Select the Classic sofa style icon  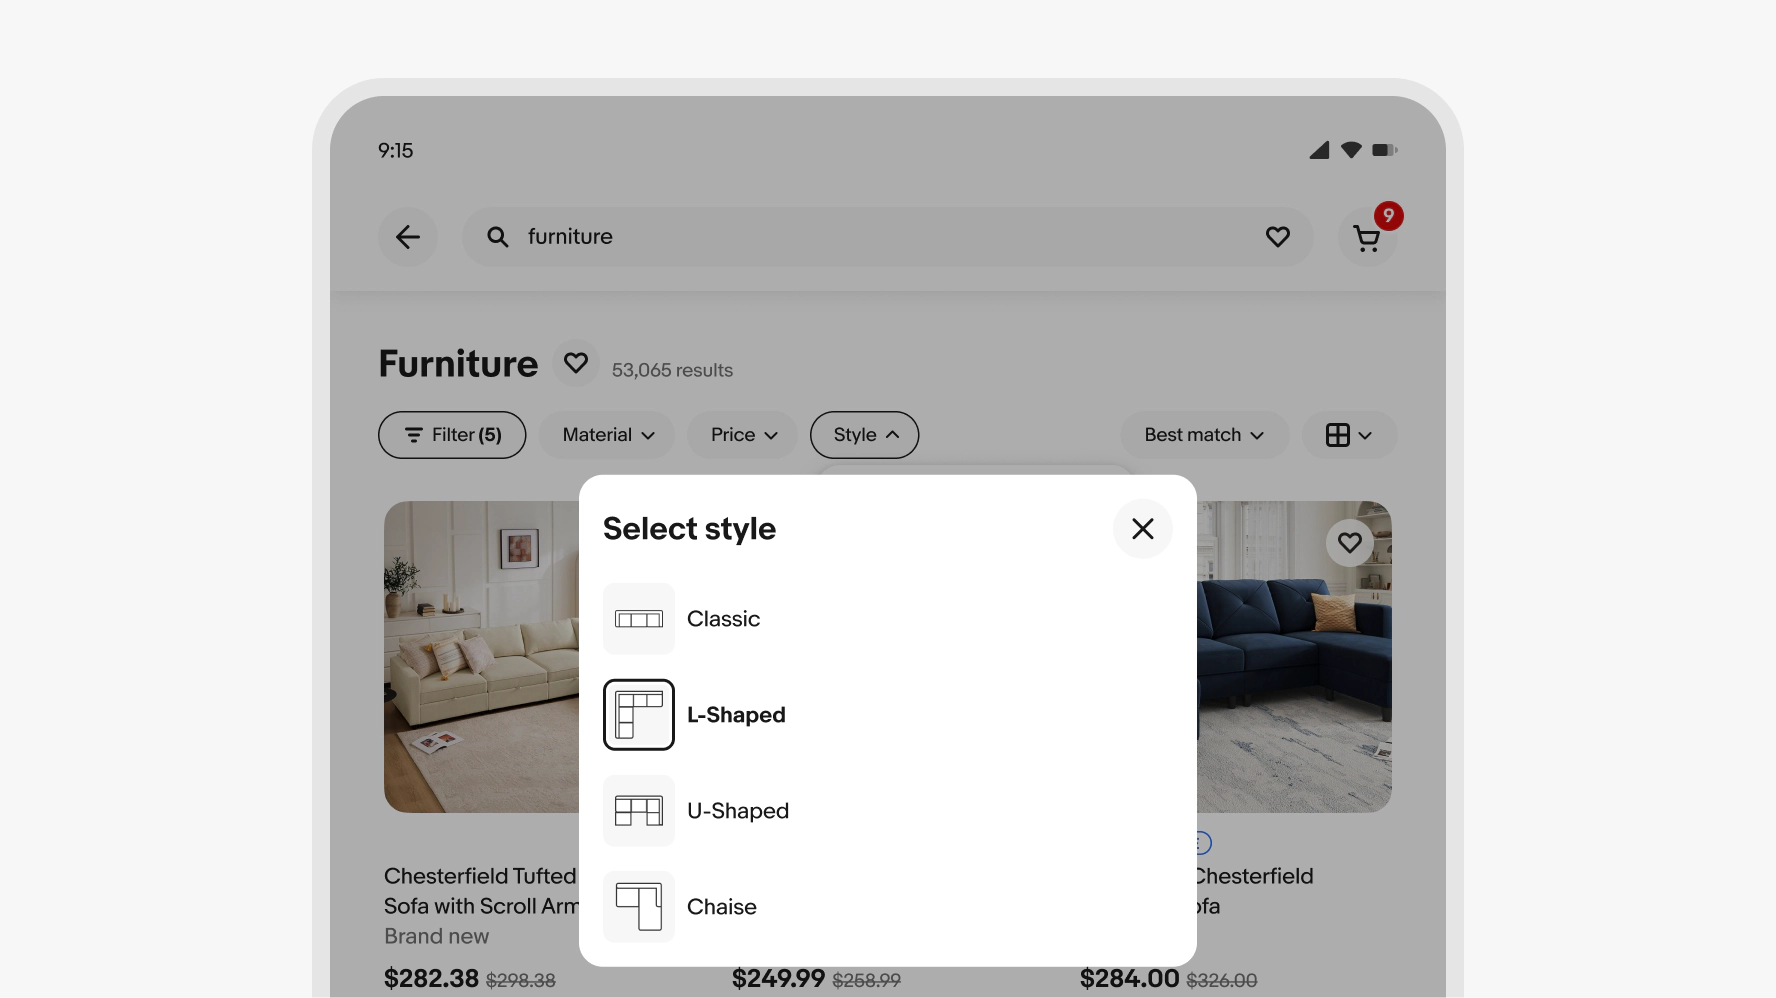(x=639, y=619)
